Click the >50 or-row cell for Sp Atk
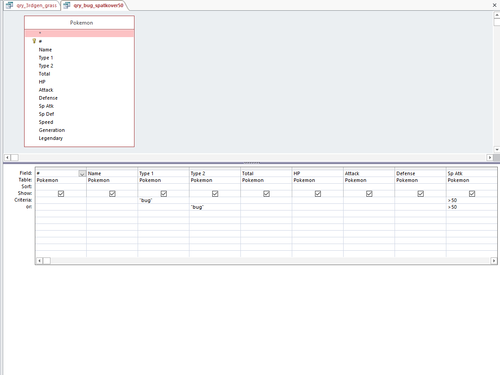This screenshot has height=375, width=500. (x=472, y=207)
